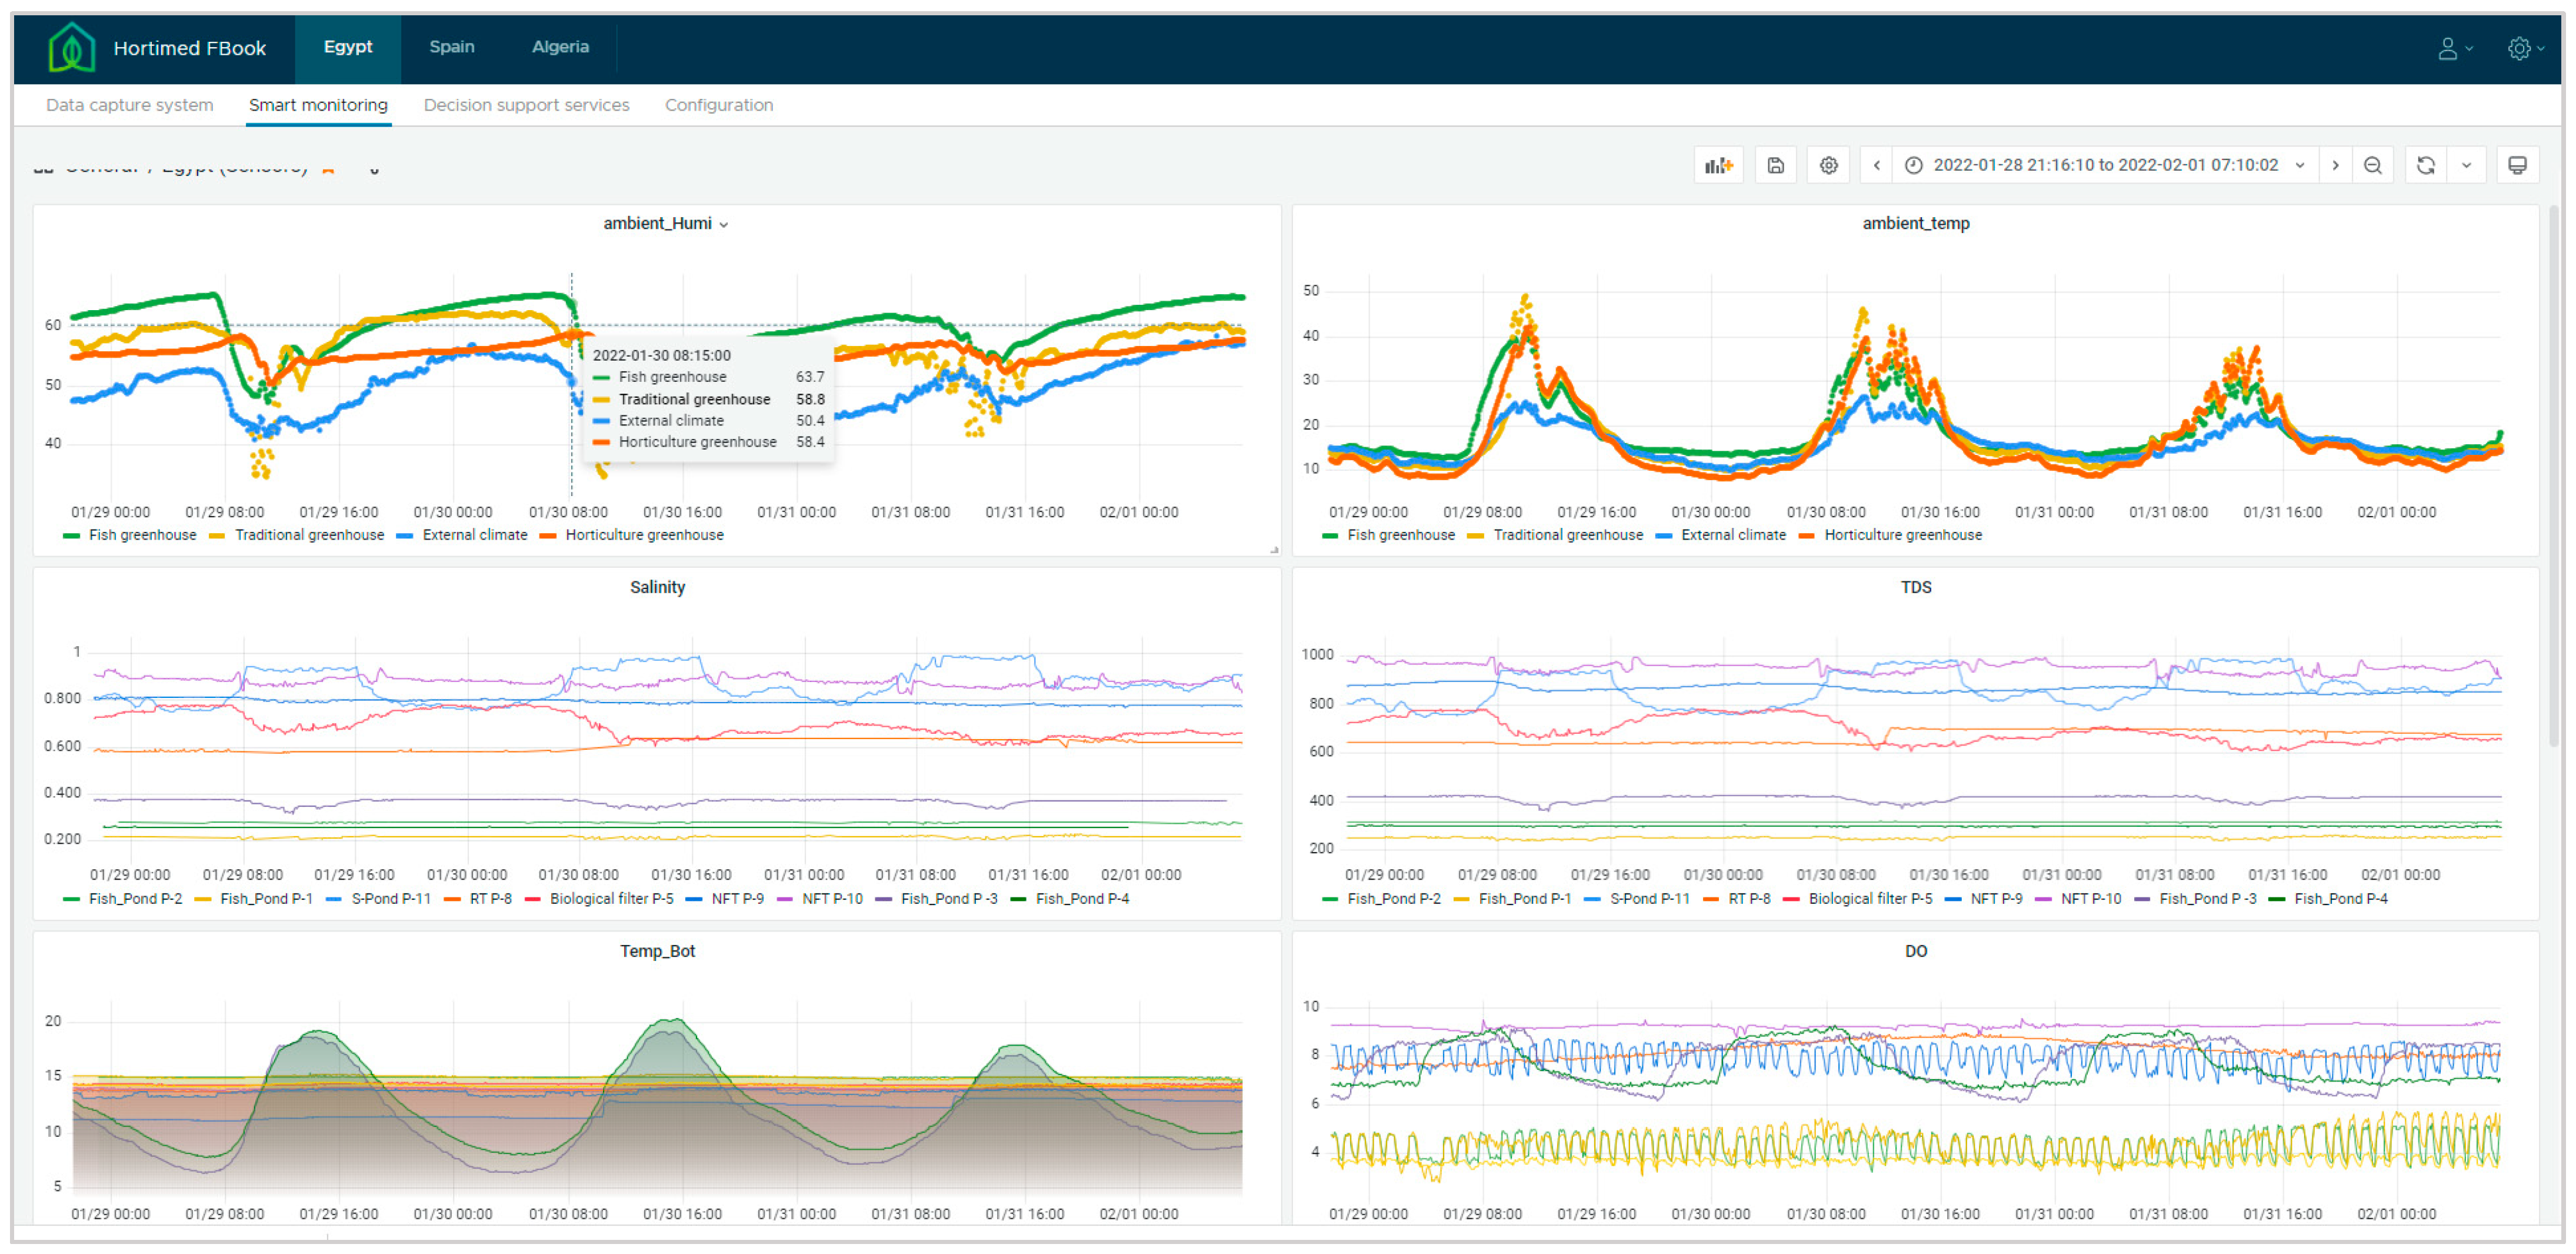Open dashboard settings gear icon
Screen dimensions: 2576x1254
pyautogui.click(x=1828, y=166)
